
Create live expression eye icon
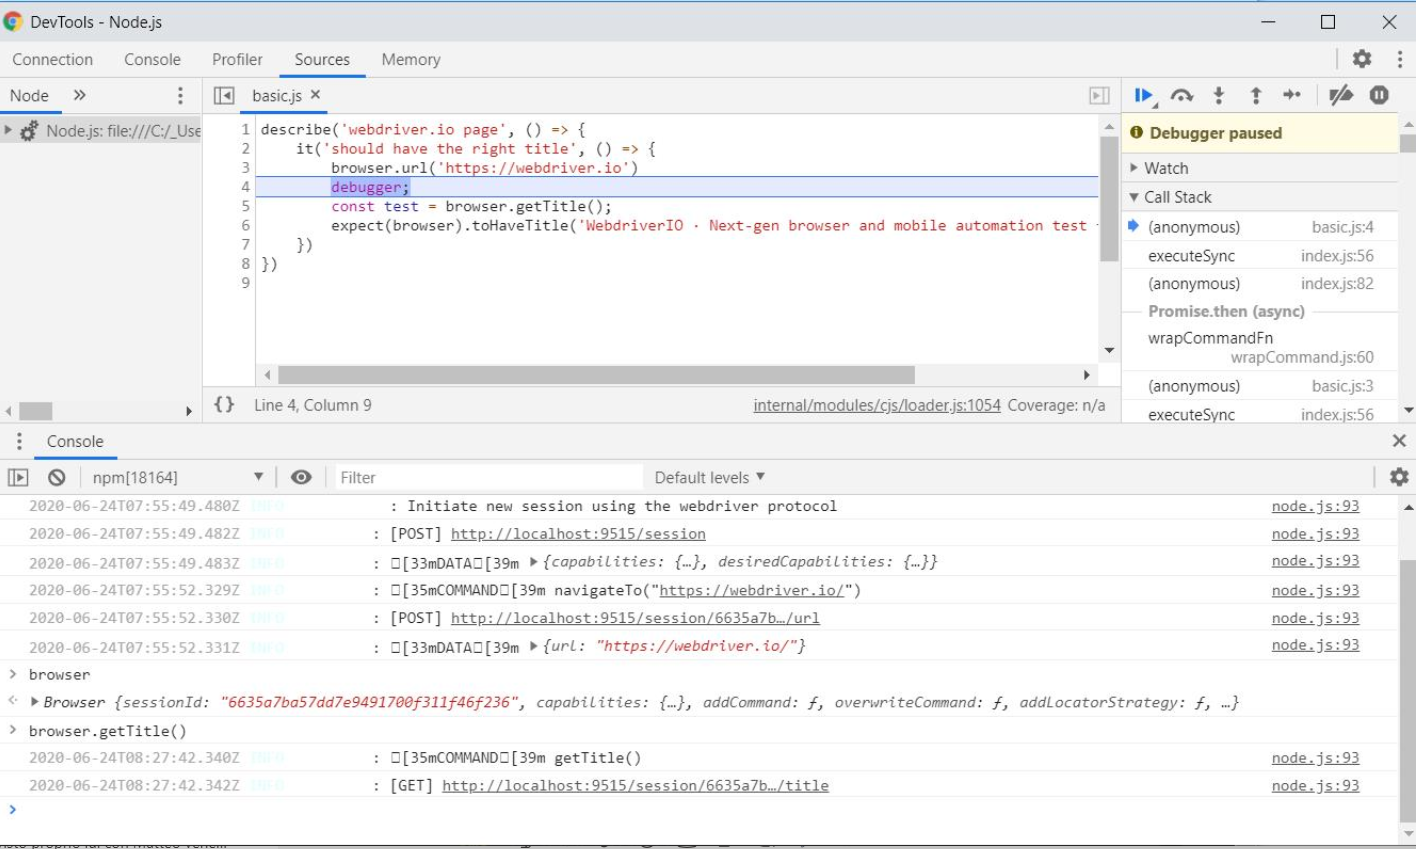tap(301, 478)
